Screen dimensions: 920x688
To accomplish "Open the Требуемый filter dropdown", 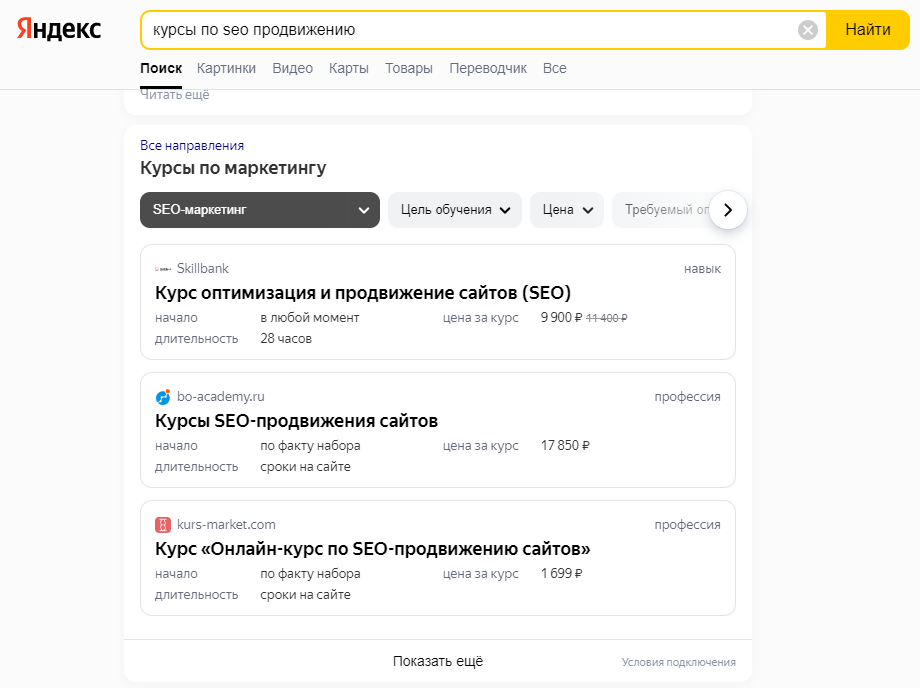I will click(661, 210).
